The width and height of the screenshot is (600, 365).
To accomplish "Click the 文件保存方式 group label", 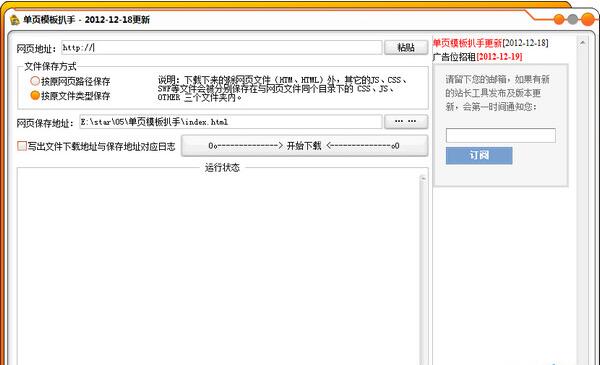I will point(50,67).
